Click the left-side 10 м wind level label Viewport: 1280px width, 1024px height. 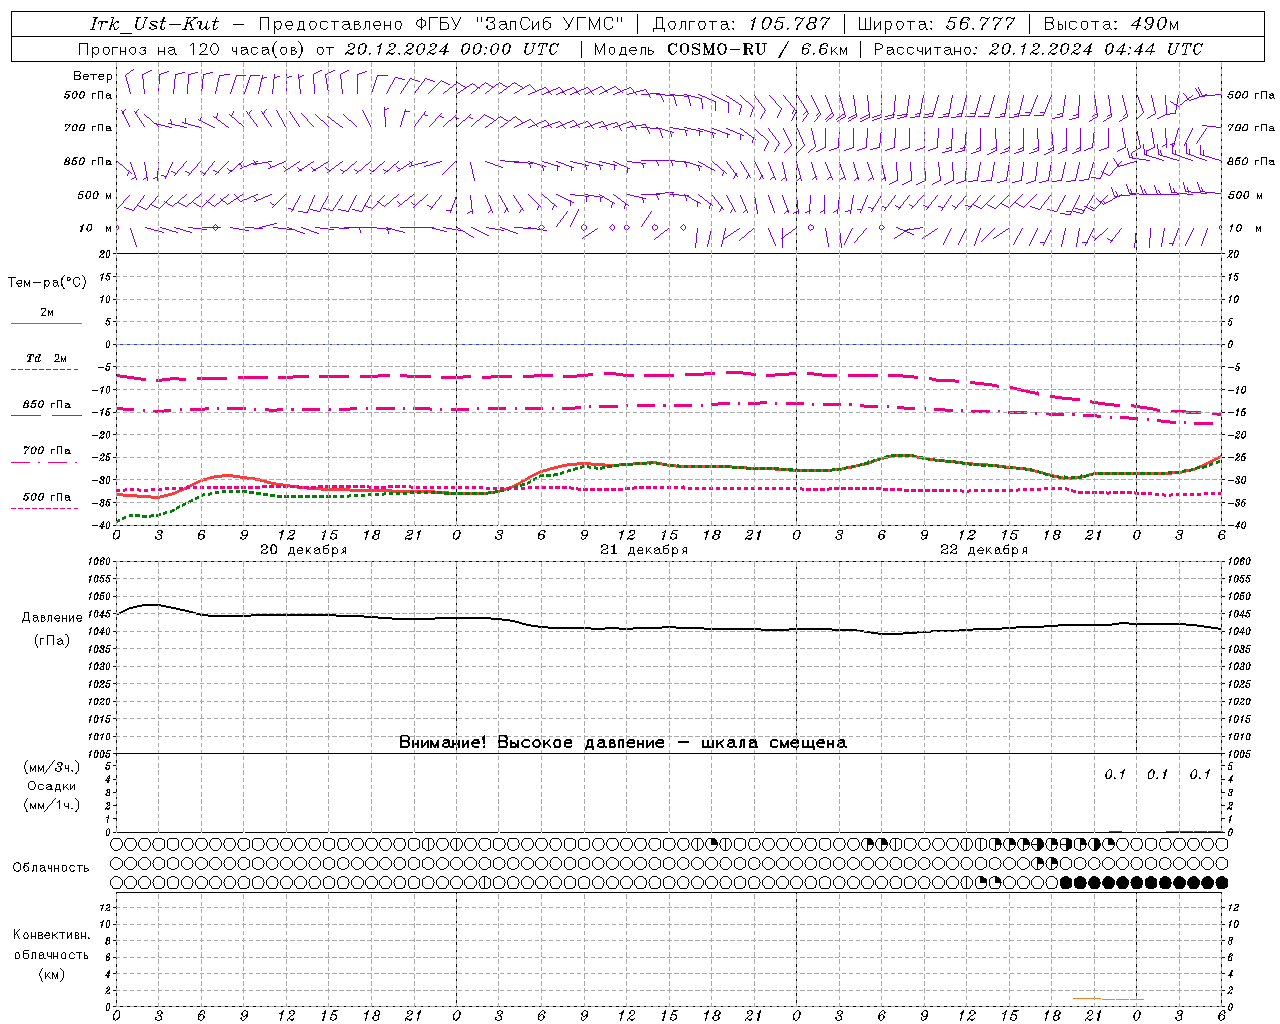pyautogui.click(x=96, y=228)
